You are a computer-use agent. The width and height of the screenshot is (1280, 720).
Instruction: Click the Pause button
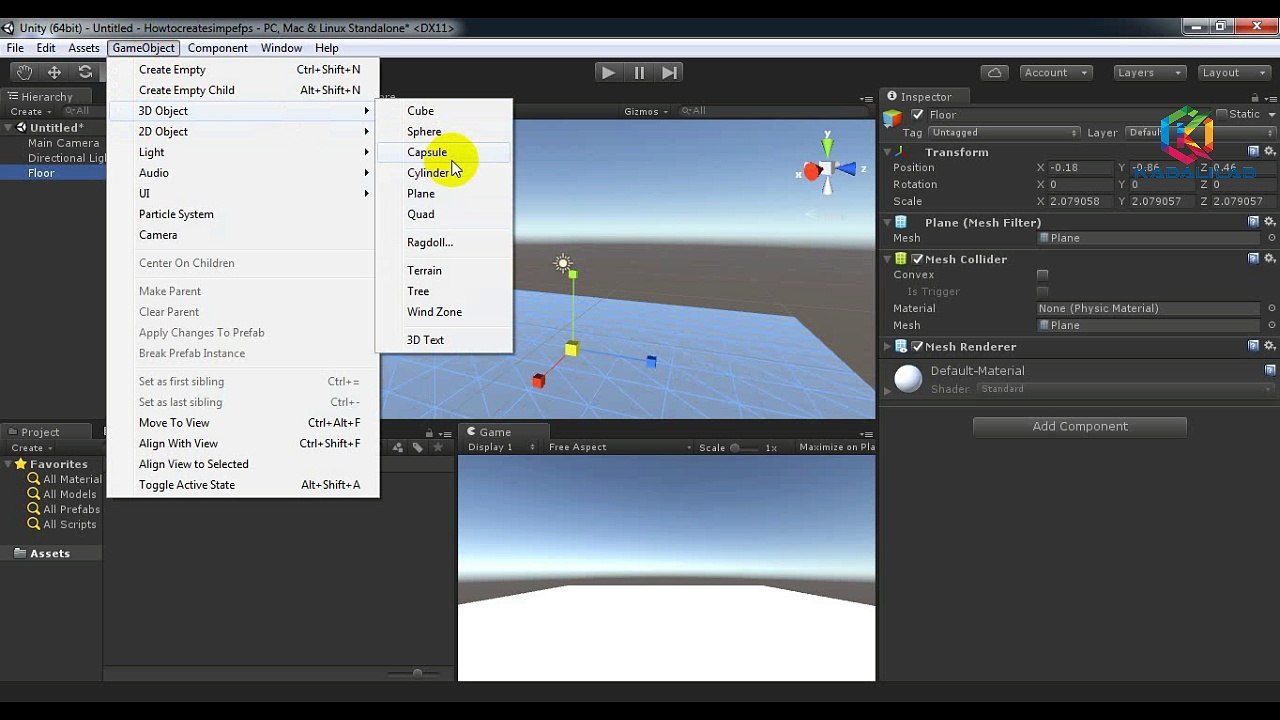(x=639, y=72)
